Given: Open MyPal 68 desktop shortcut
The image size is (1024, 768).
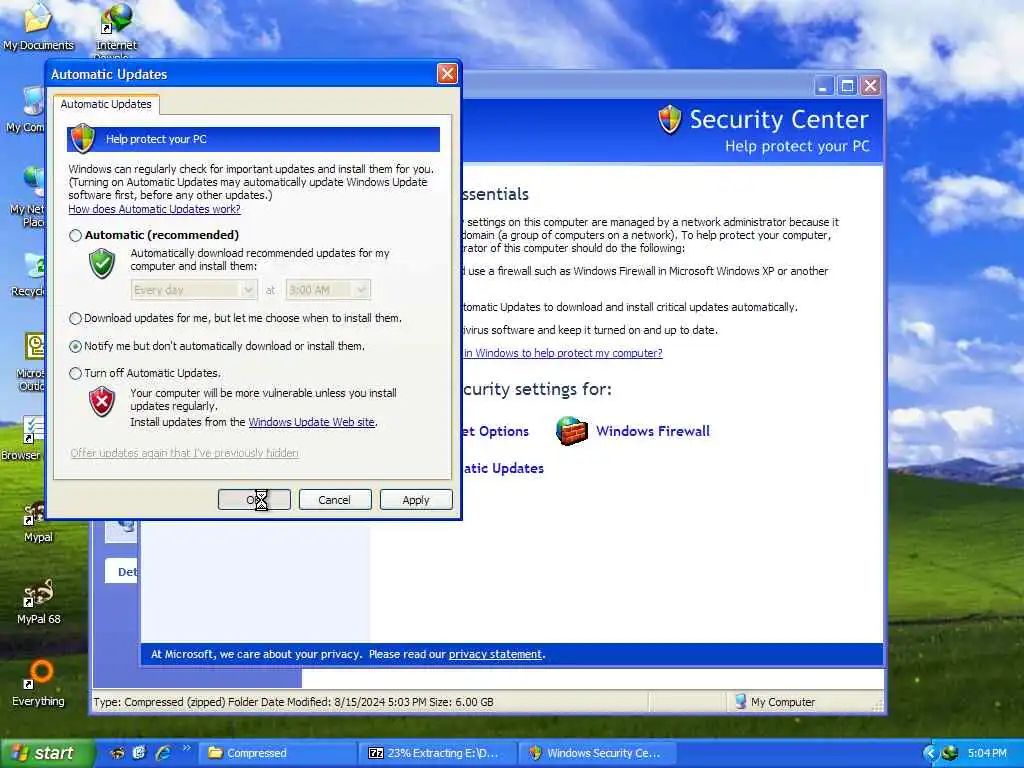Looking at the screenshot, I should click(x=38, y=602).
